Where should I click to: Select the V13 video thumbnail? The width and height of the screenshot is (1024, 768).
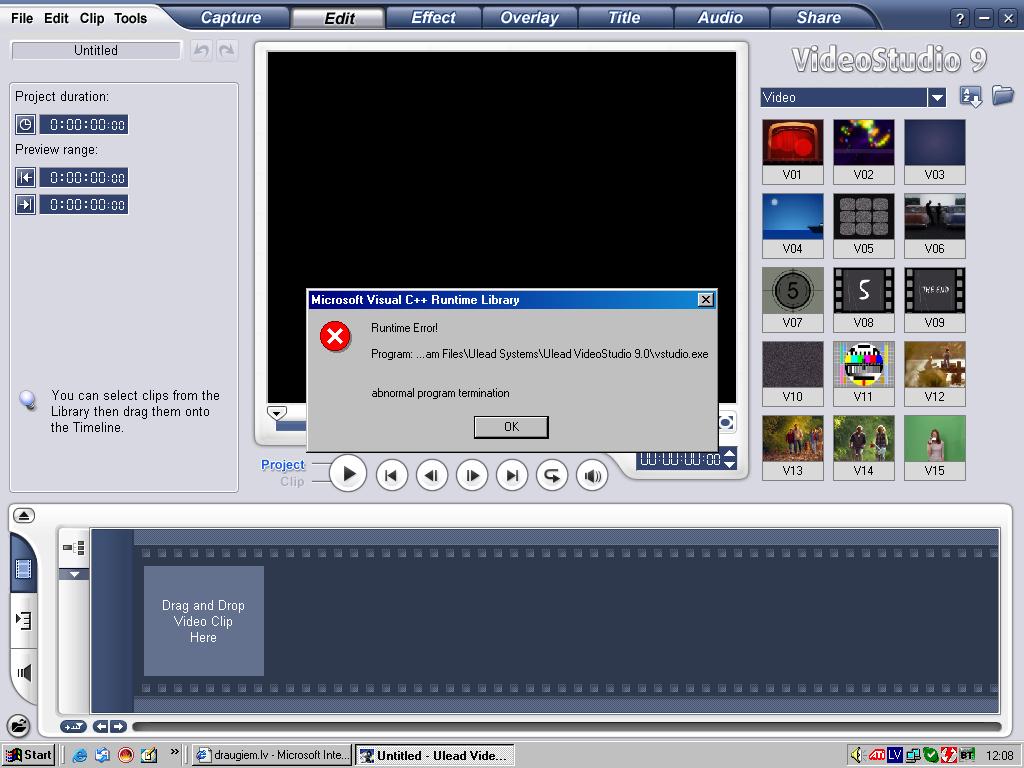[792, 447]
